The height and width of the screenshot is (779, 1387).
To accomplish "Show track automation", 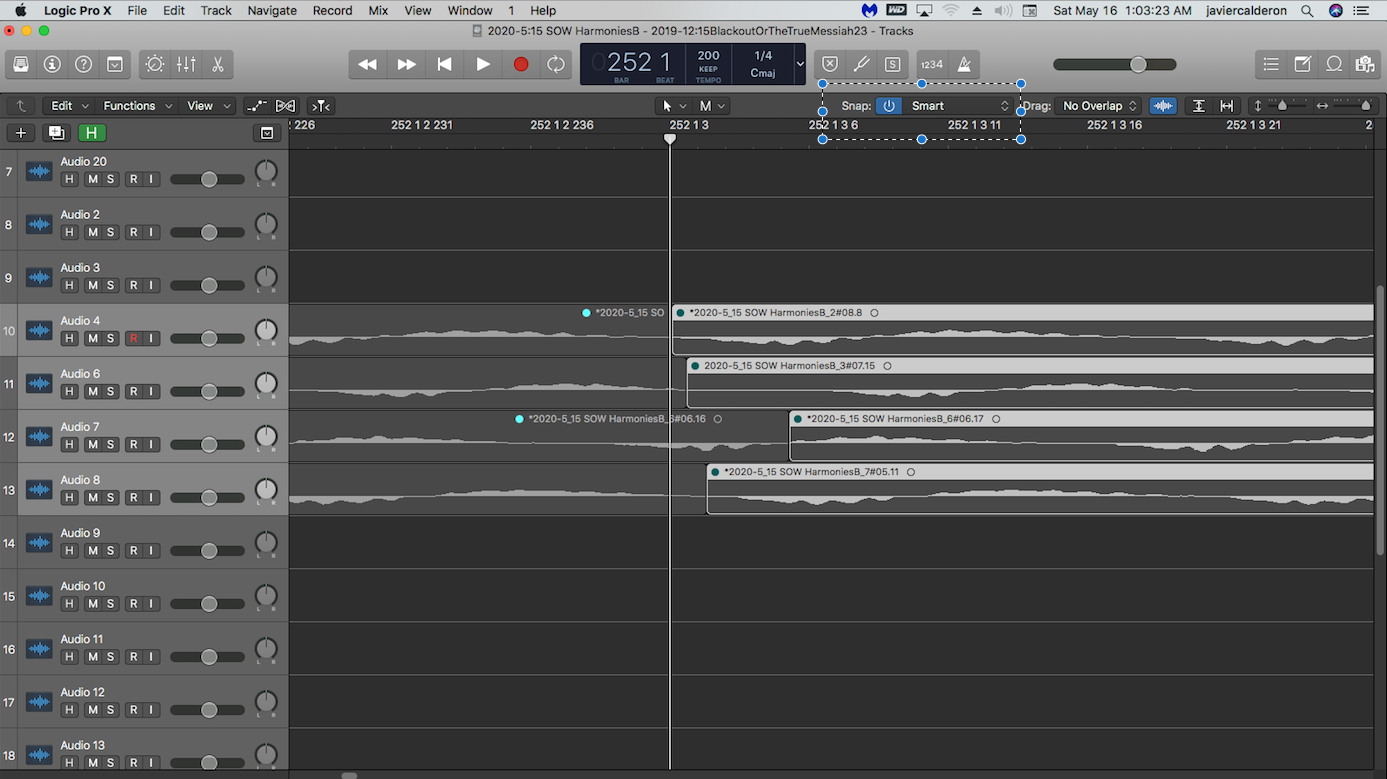I will [257, 106].
